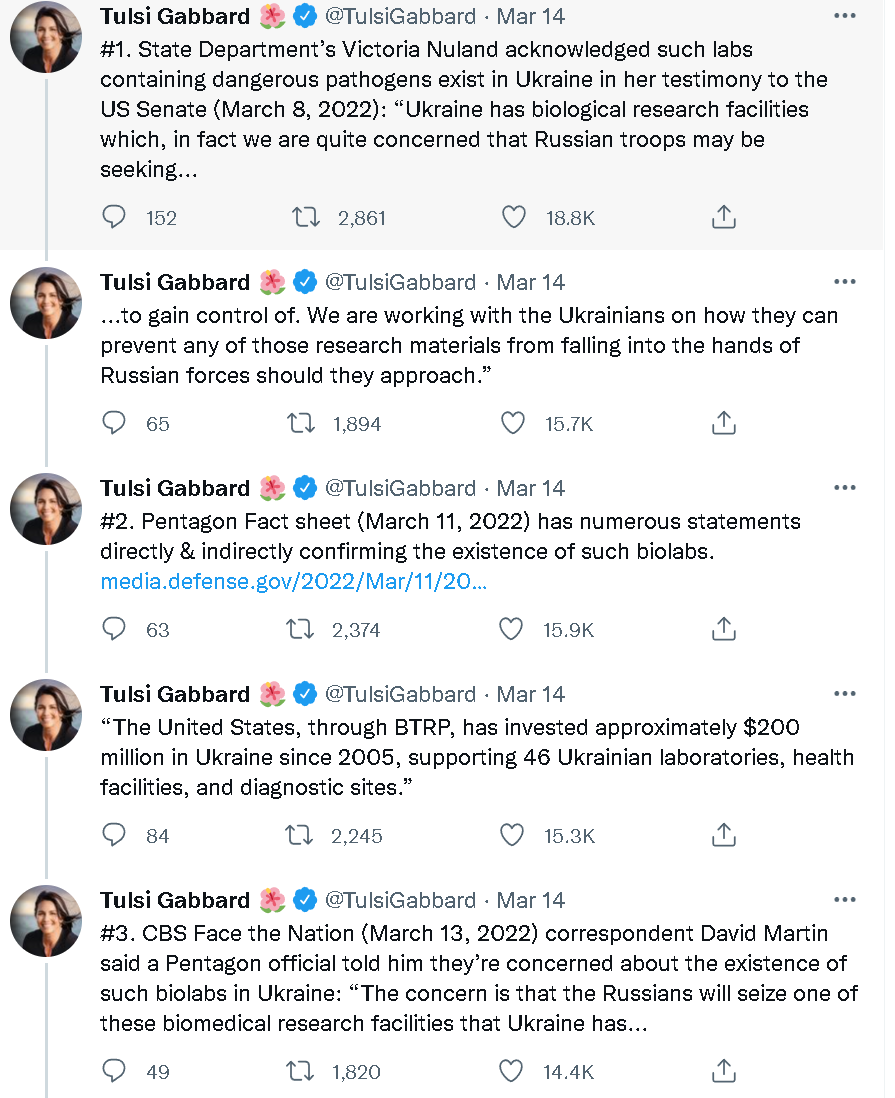Open more options on the #3 CBS tweet
This screenshot has width=895, height=1098.
click(x=845, y=900)
